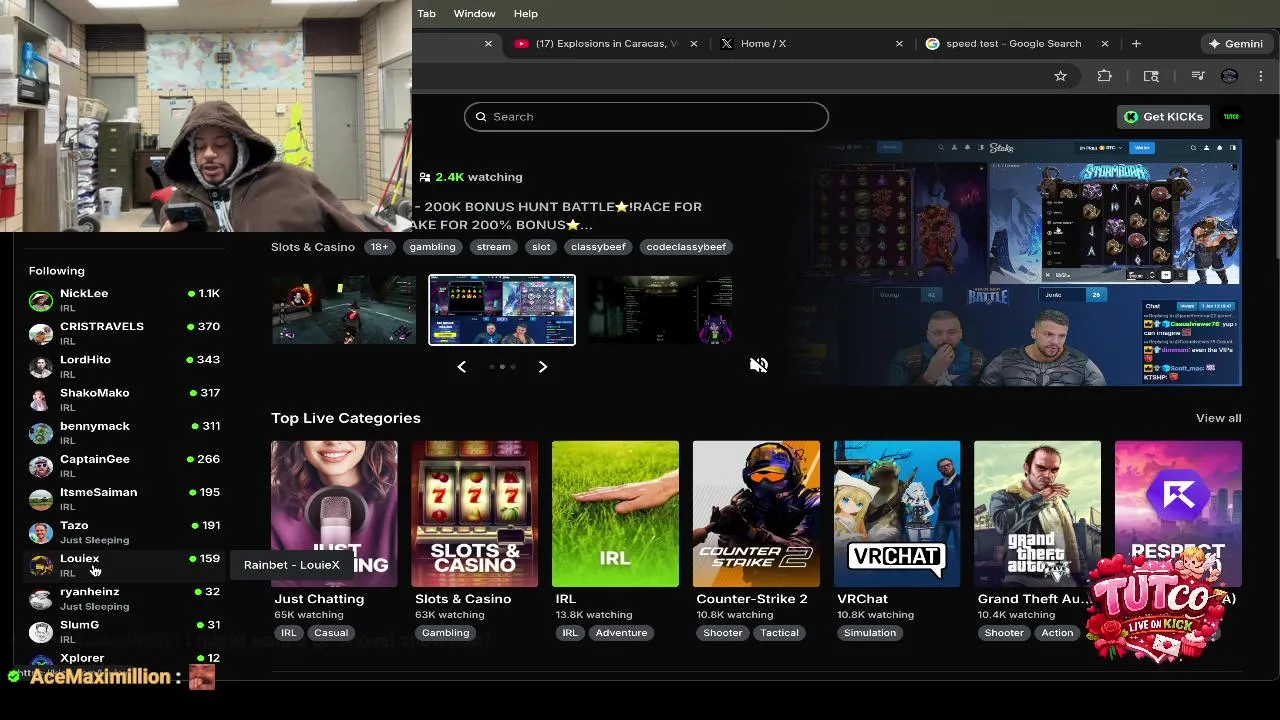Open the Slots & Casino category card image
Image resolution: width=1280 pixels, height=720 pixels.
point(475,513)
